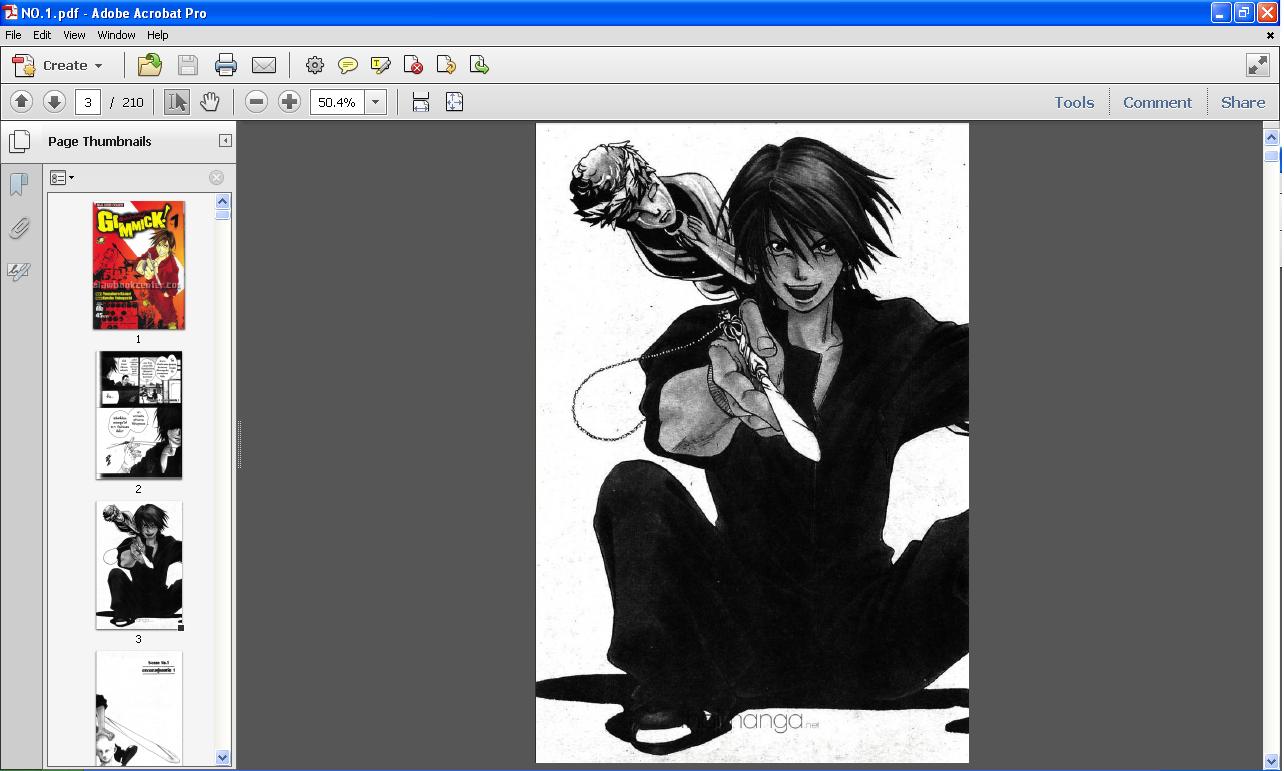Open the Create dropdown menu
This screenshot has height=771, width=1284.
[x=57, y=65]
